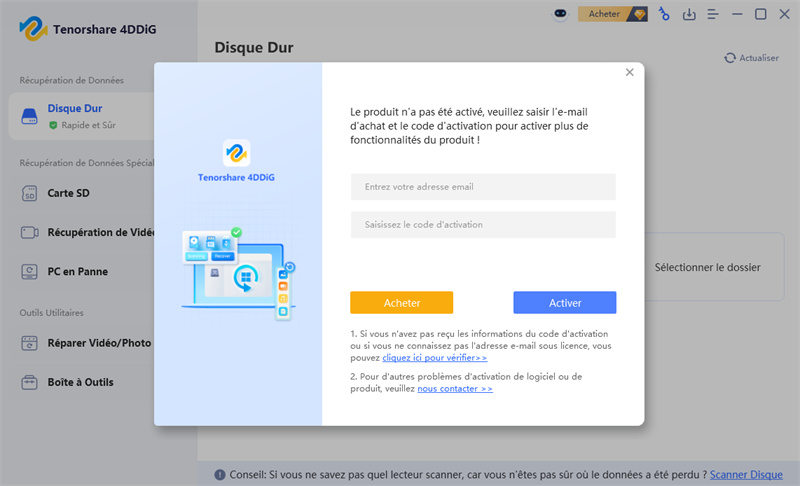800x486 pixels.
Task: Click the toolbox icon
Action: point(30,382)
